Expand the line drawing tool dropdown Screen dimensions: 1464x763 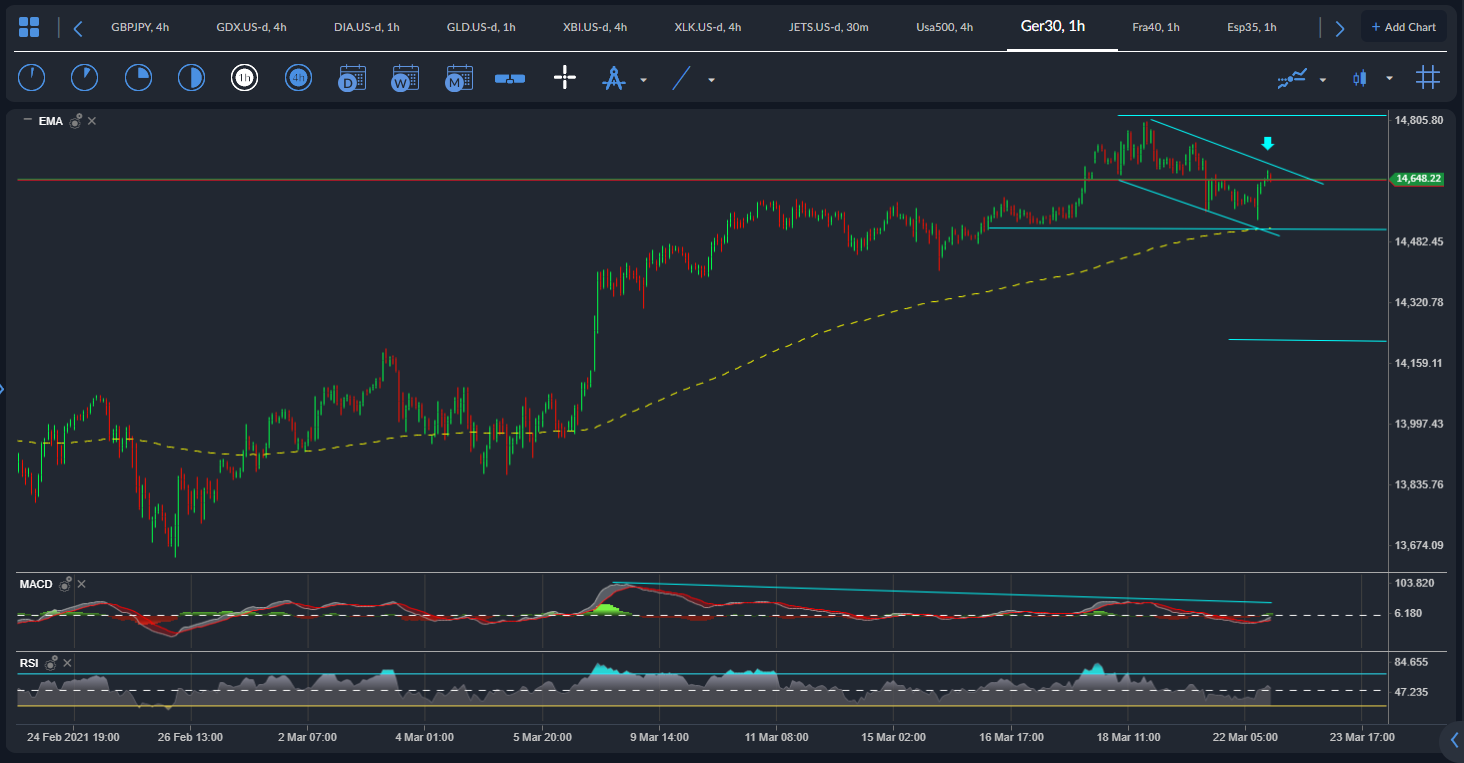tap(711, 79)
